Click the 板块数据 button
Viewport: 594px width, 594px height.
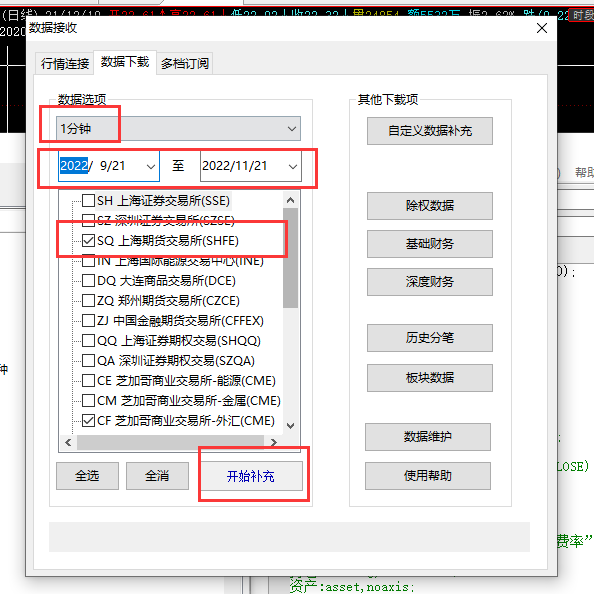[x=430, y=378]
